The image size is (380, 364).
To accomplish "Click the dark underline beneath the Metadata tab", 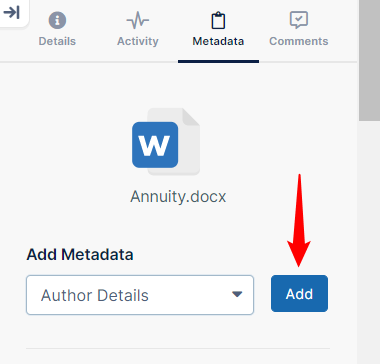I will click(218, 61).
